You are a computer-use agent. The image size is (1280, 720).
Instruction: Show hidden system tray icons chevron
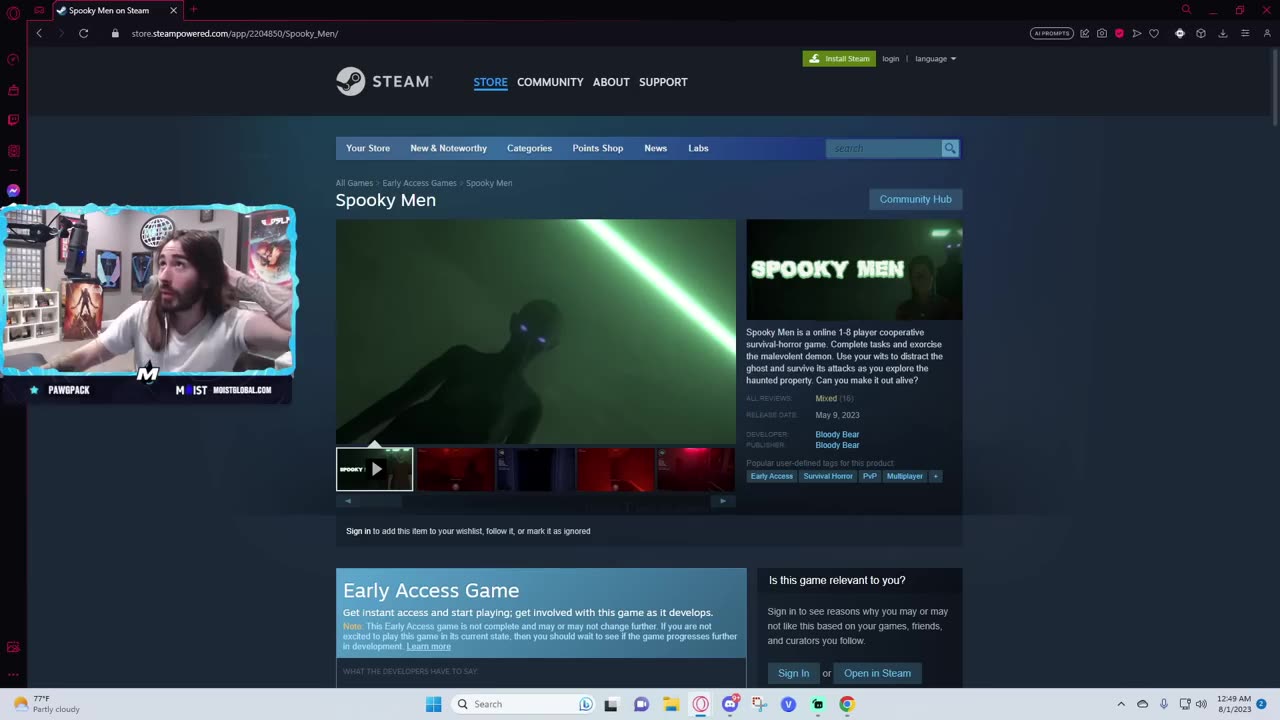pyautogui.click(x=1121, y=704)
